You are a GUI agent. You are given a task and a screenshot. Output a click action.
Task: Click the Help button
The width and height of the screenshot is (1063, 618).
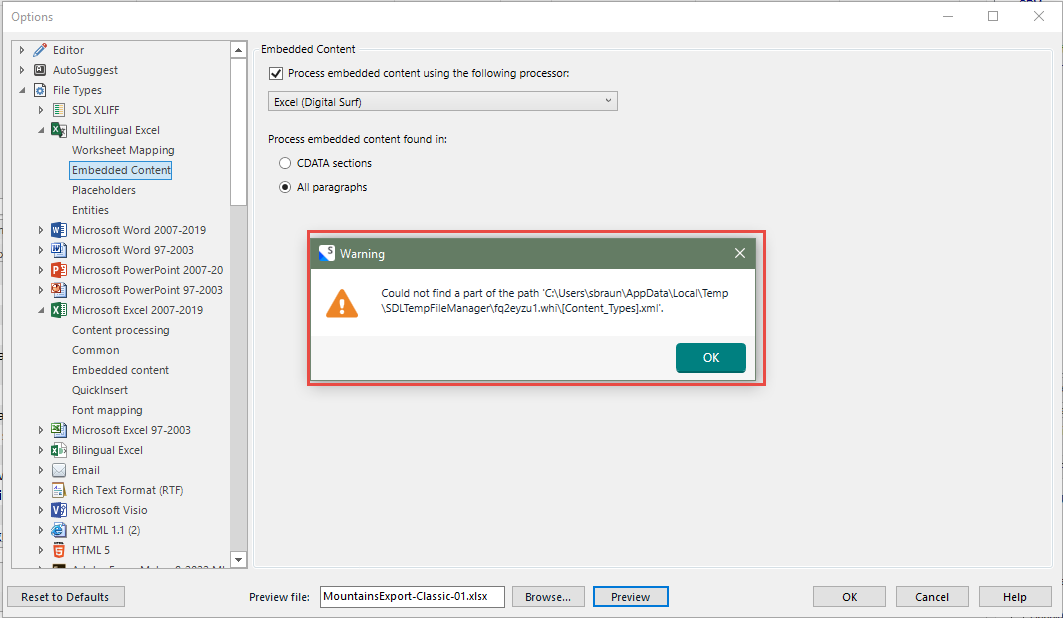(1015, 597)
